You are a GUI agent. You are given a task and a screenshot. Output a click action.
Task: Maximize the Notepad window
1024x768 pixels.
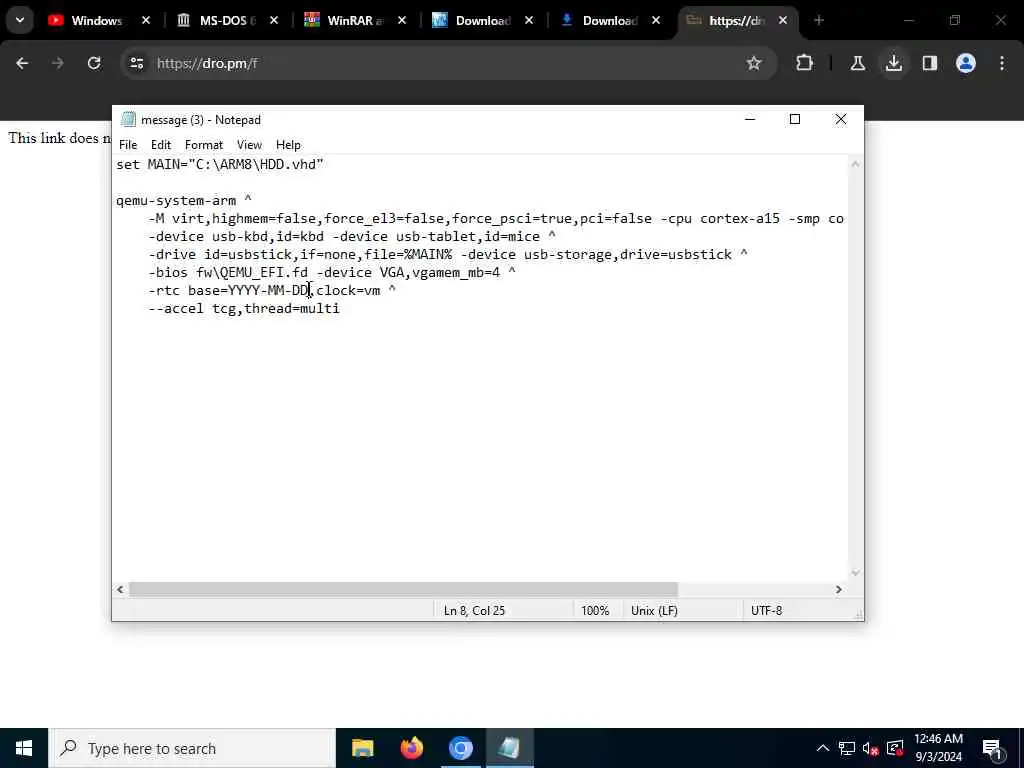point(795,120)
